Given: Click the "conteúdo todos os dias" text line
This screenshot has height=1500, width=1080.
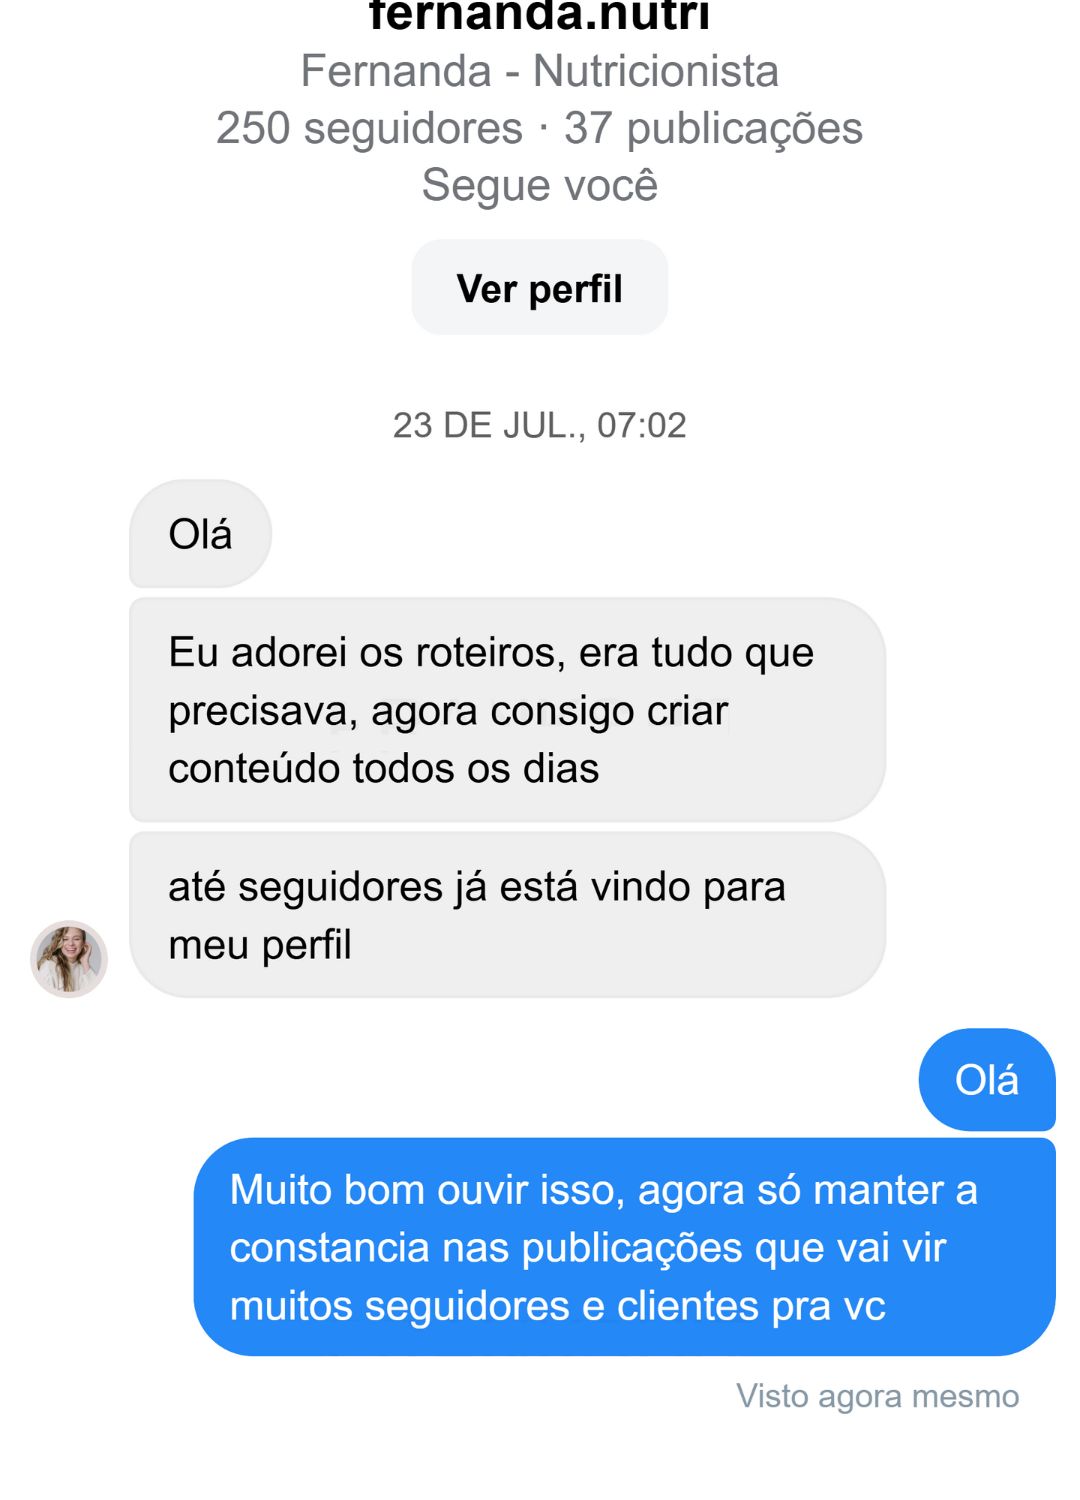Looking at the screenshot, I should pos(383,768).
